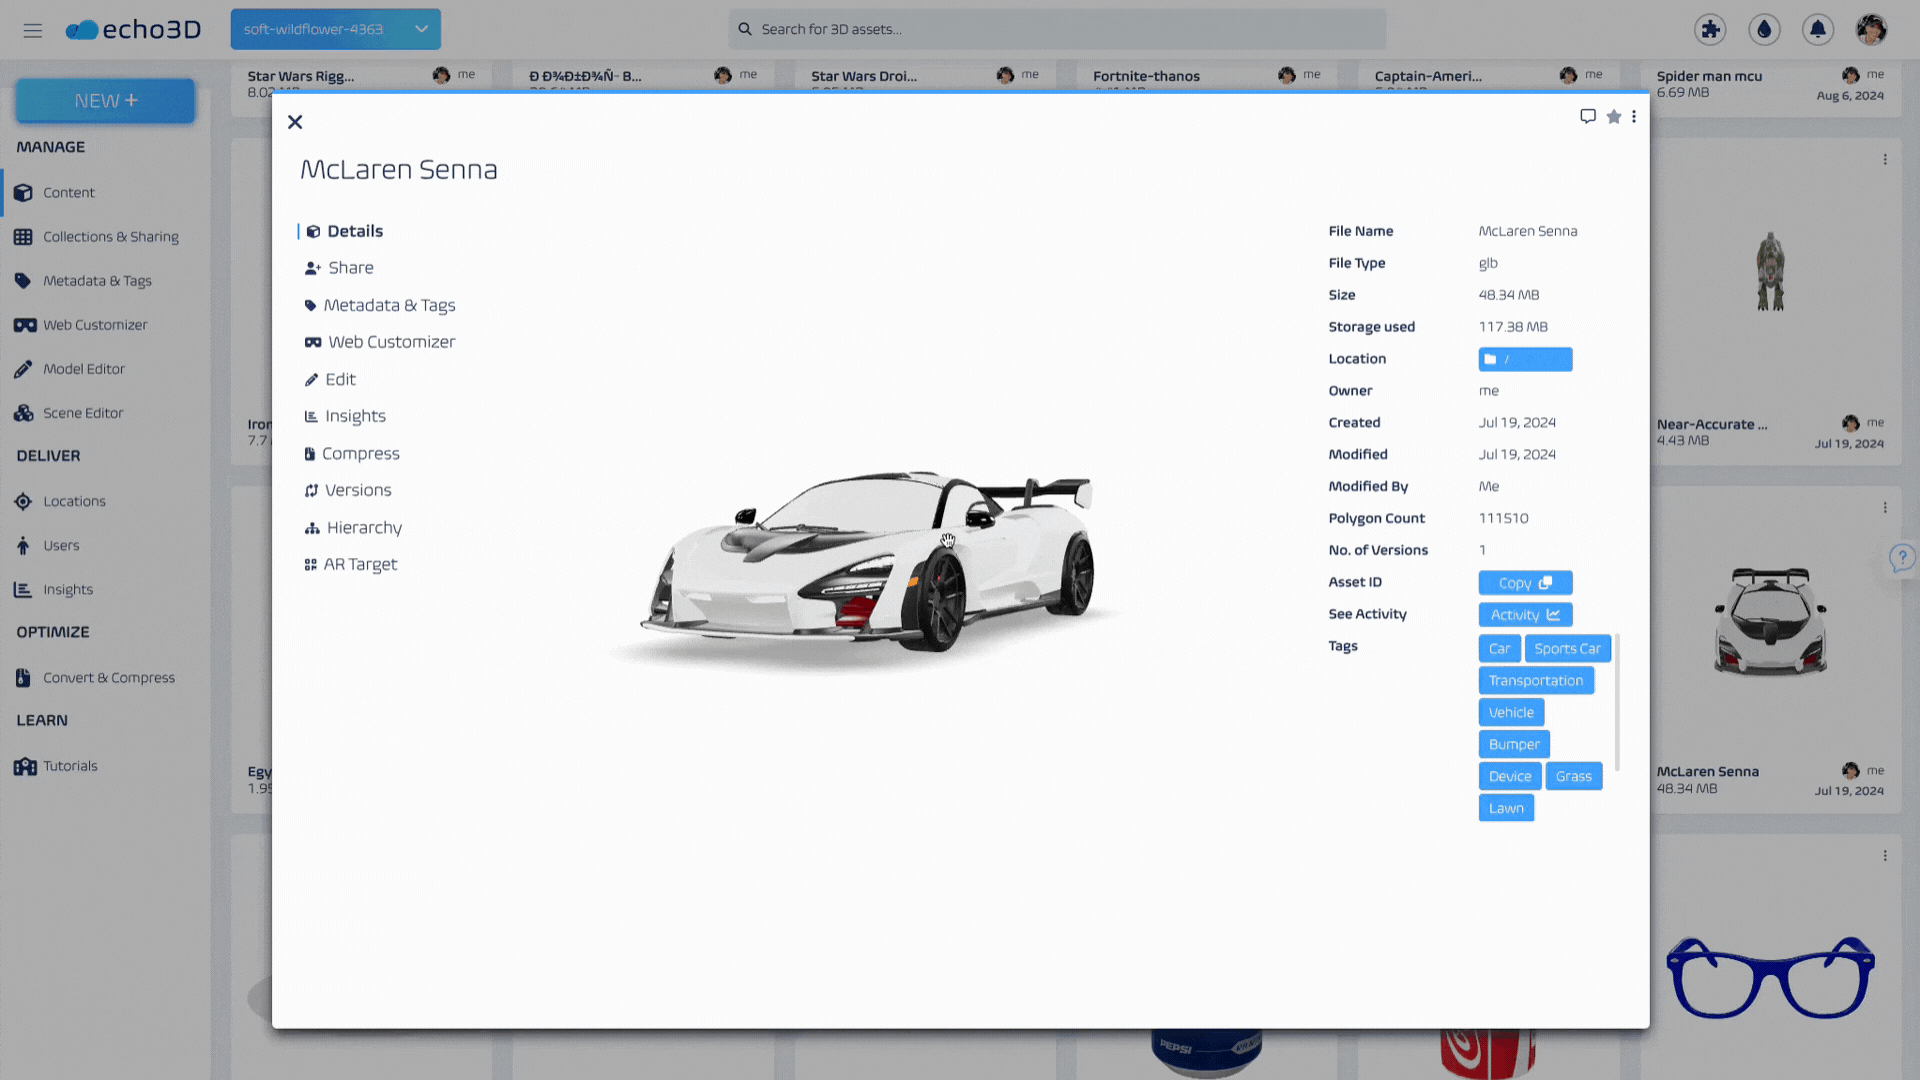This screenshot has height=1080, width=1920.
Task: Click the Users sidebar icon
Action: 23,545
